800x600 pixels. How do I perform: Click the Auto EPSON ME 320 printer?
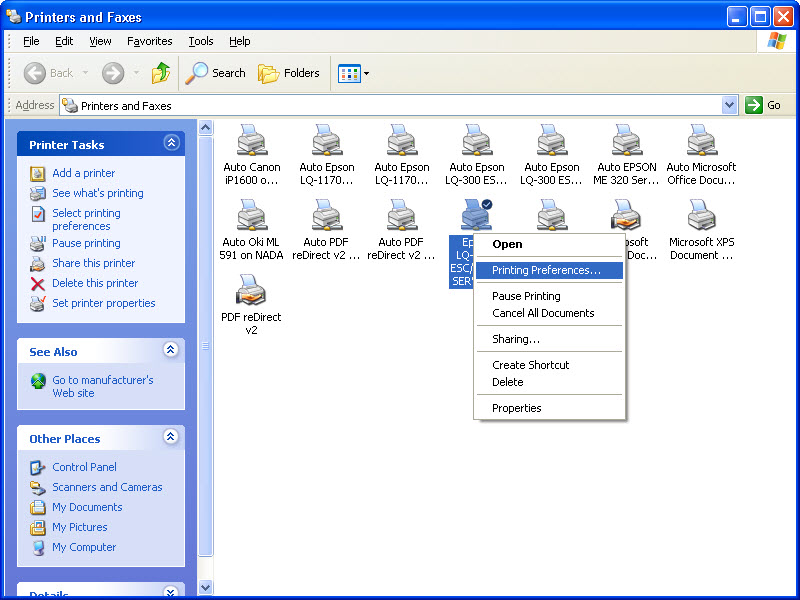coord(626,141)
